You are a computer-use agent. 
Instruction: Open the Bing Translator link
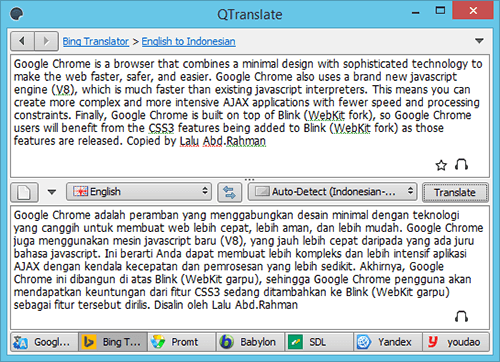coord(96,41)
